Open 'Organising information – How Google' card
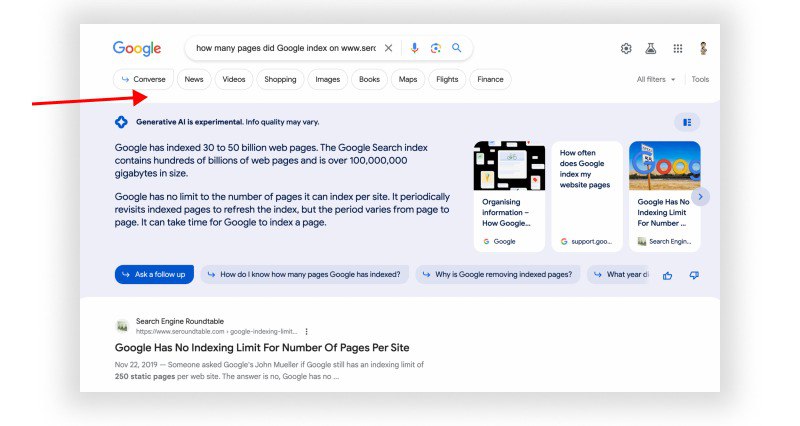The image size is (800, 426). point(509,196)
